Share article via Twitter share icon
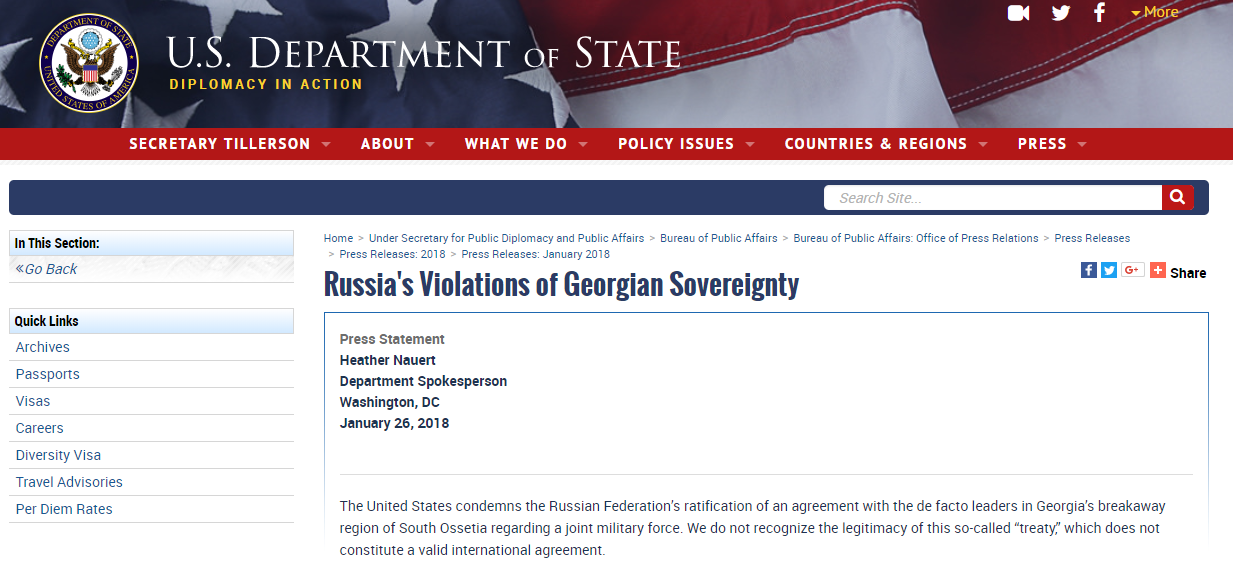The height and width of the screenshot is (563, 1233). (1109, 270)
